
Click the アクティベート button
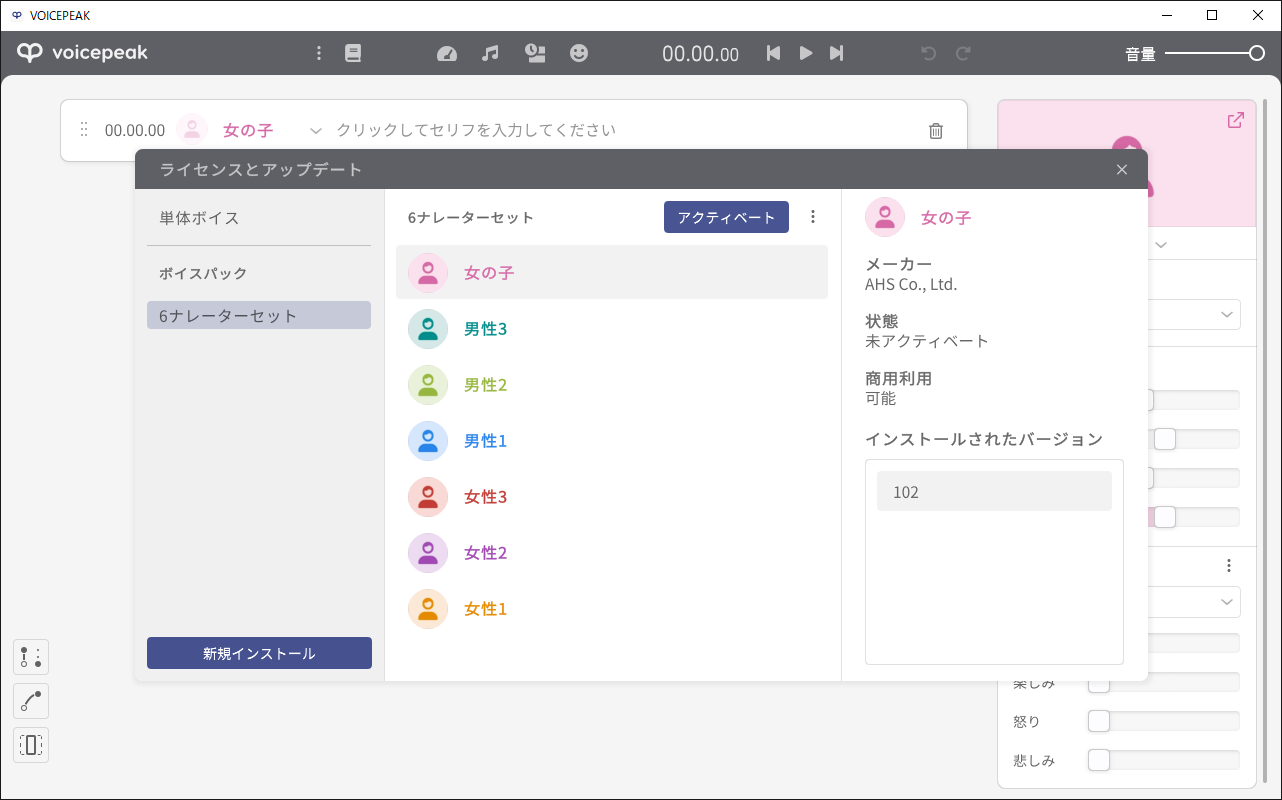726,217
